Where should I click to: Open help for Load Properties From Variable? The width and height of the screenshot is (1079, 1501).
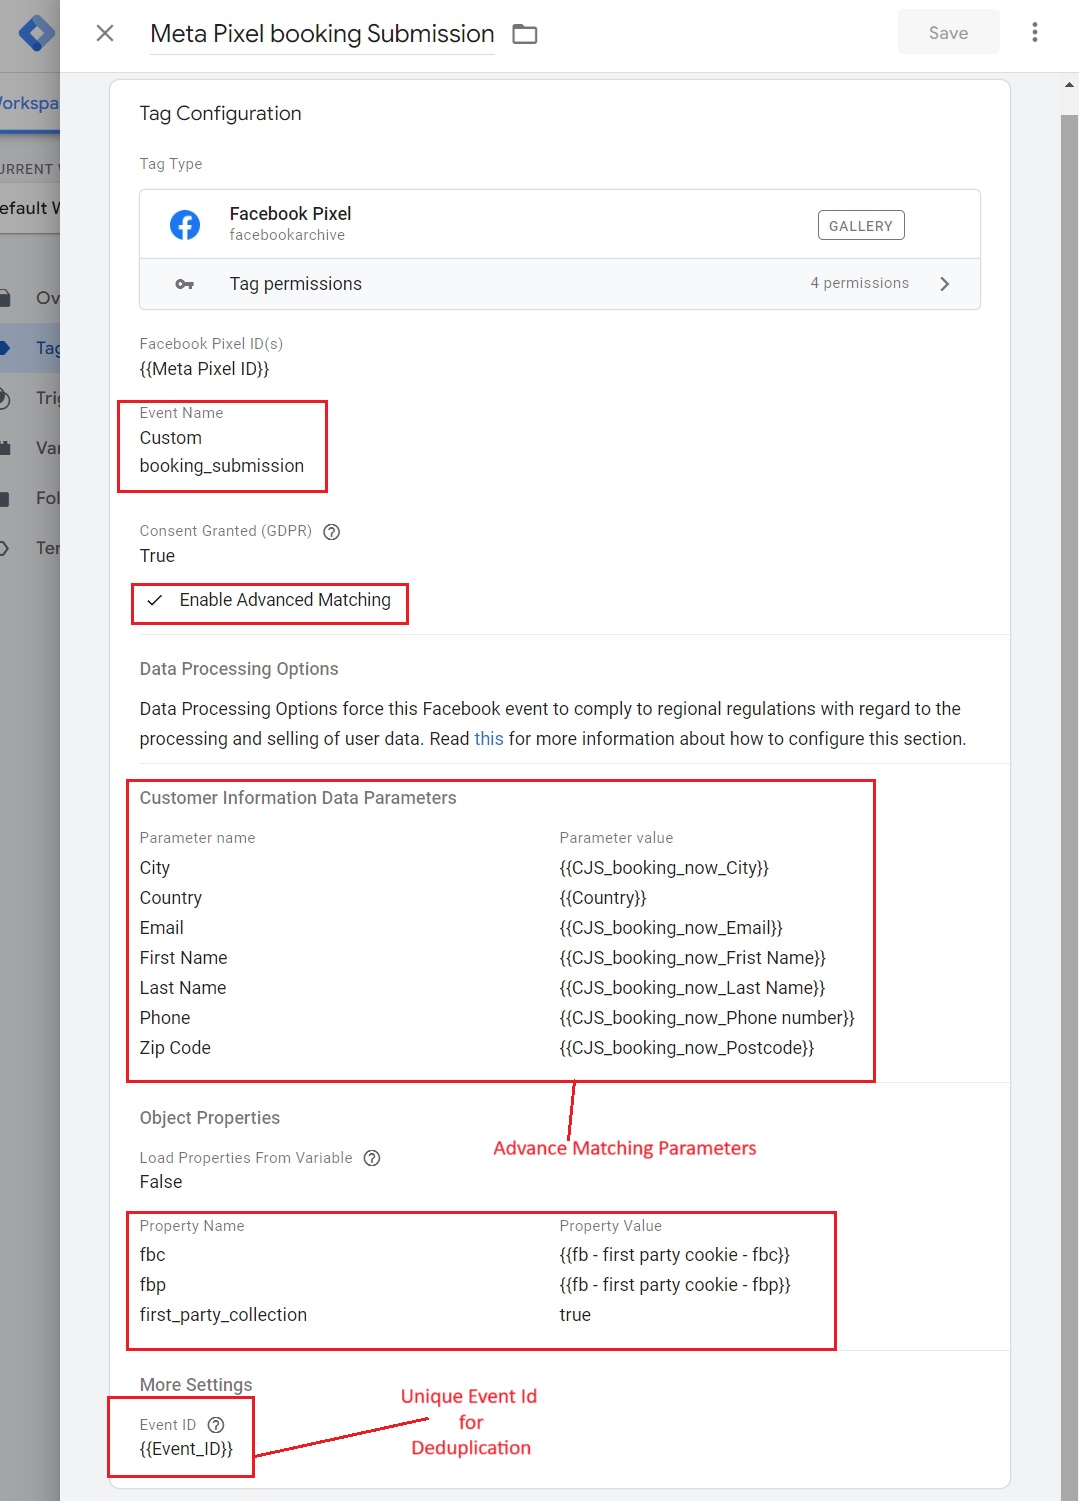pos(372,1158)
